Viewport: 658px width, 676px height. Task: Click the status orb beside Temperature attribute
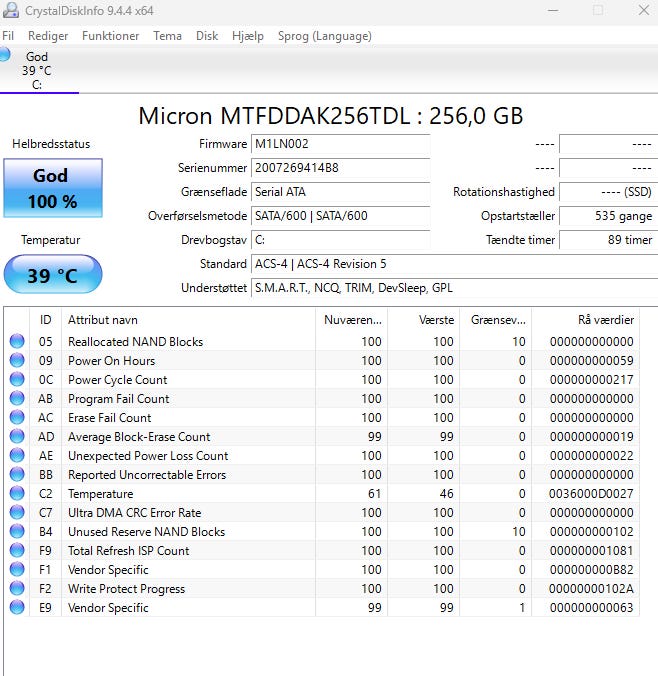(17, 494)
